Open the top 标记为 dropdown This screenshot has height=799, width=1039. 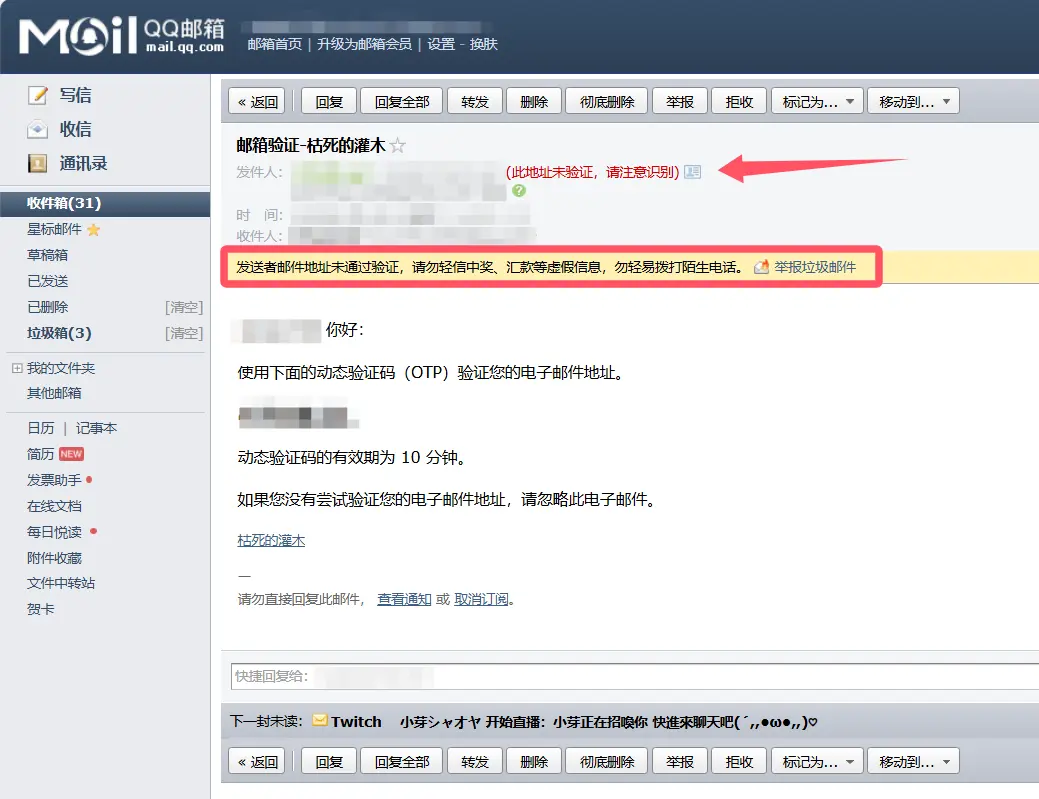(x=817, y=101)
